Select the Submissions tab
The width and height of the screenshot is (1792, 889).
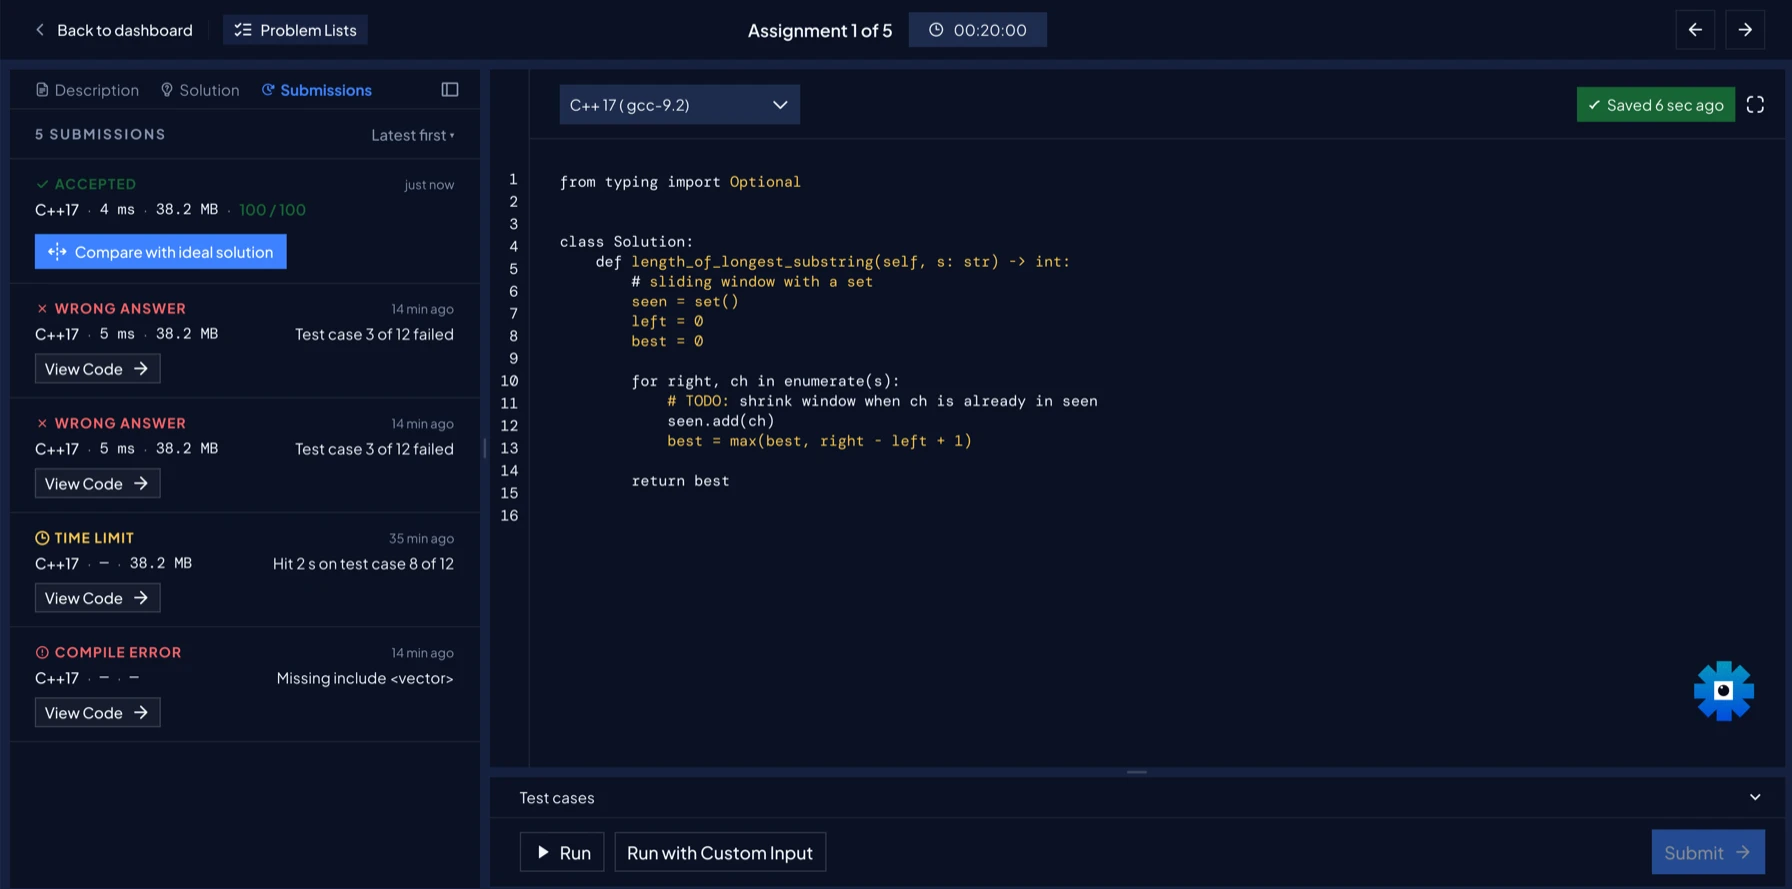(316, 90)
